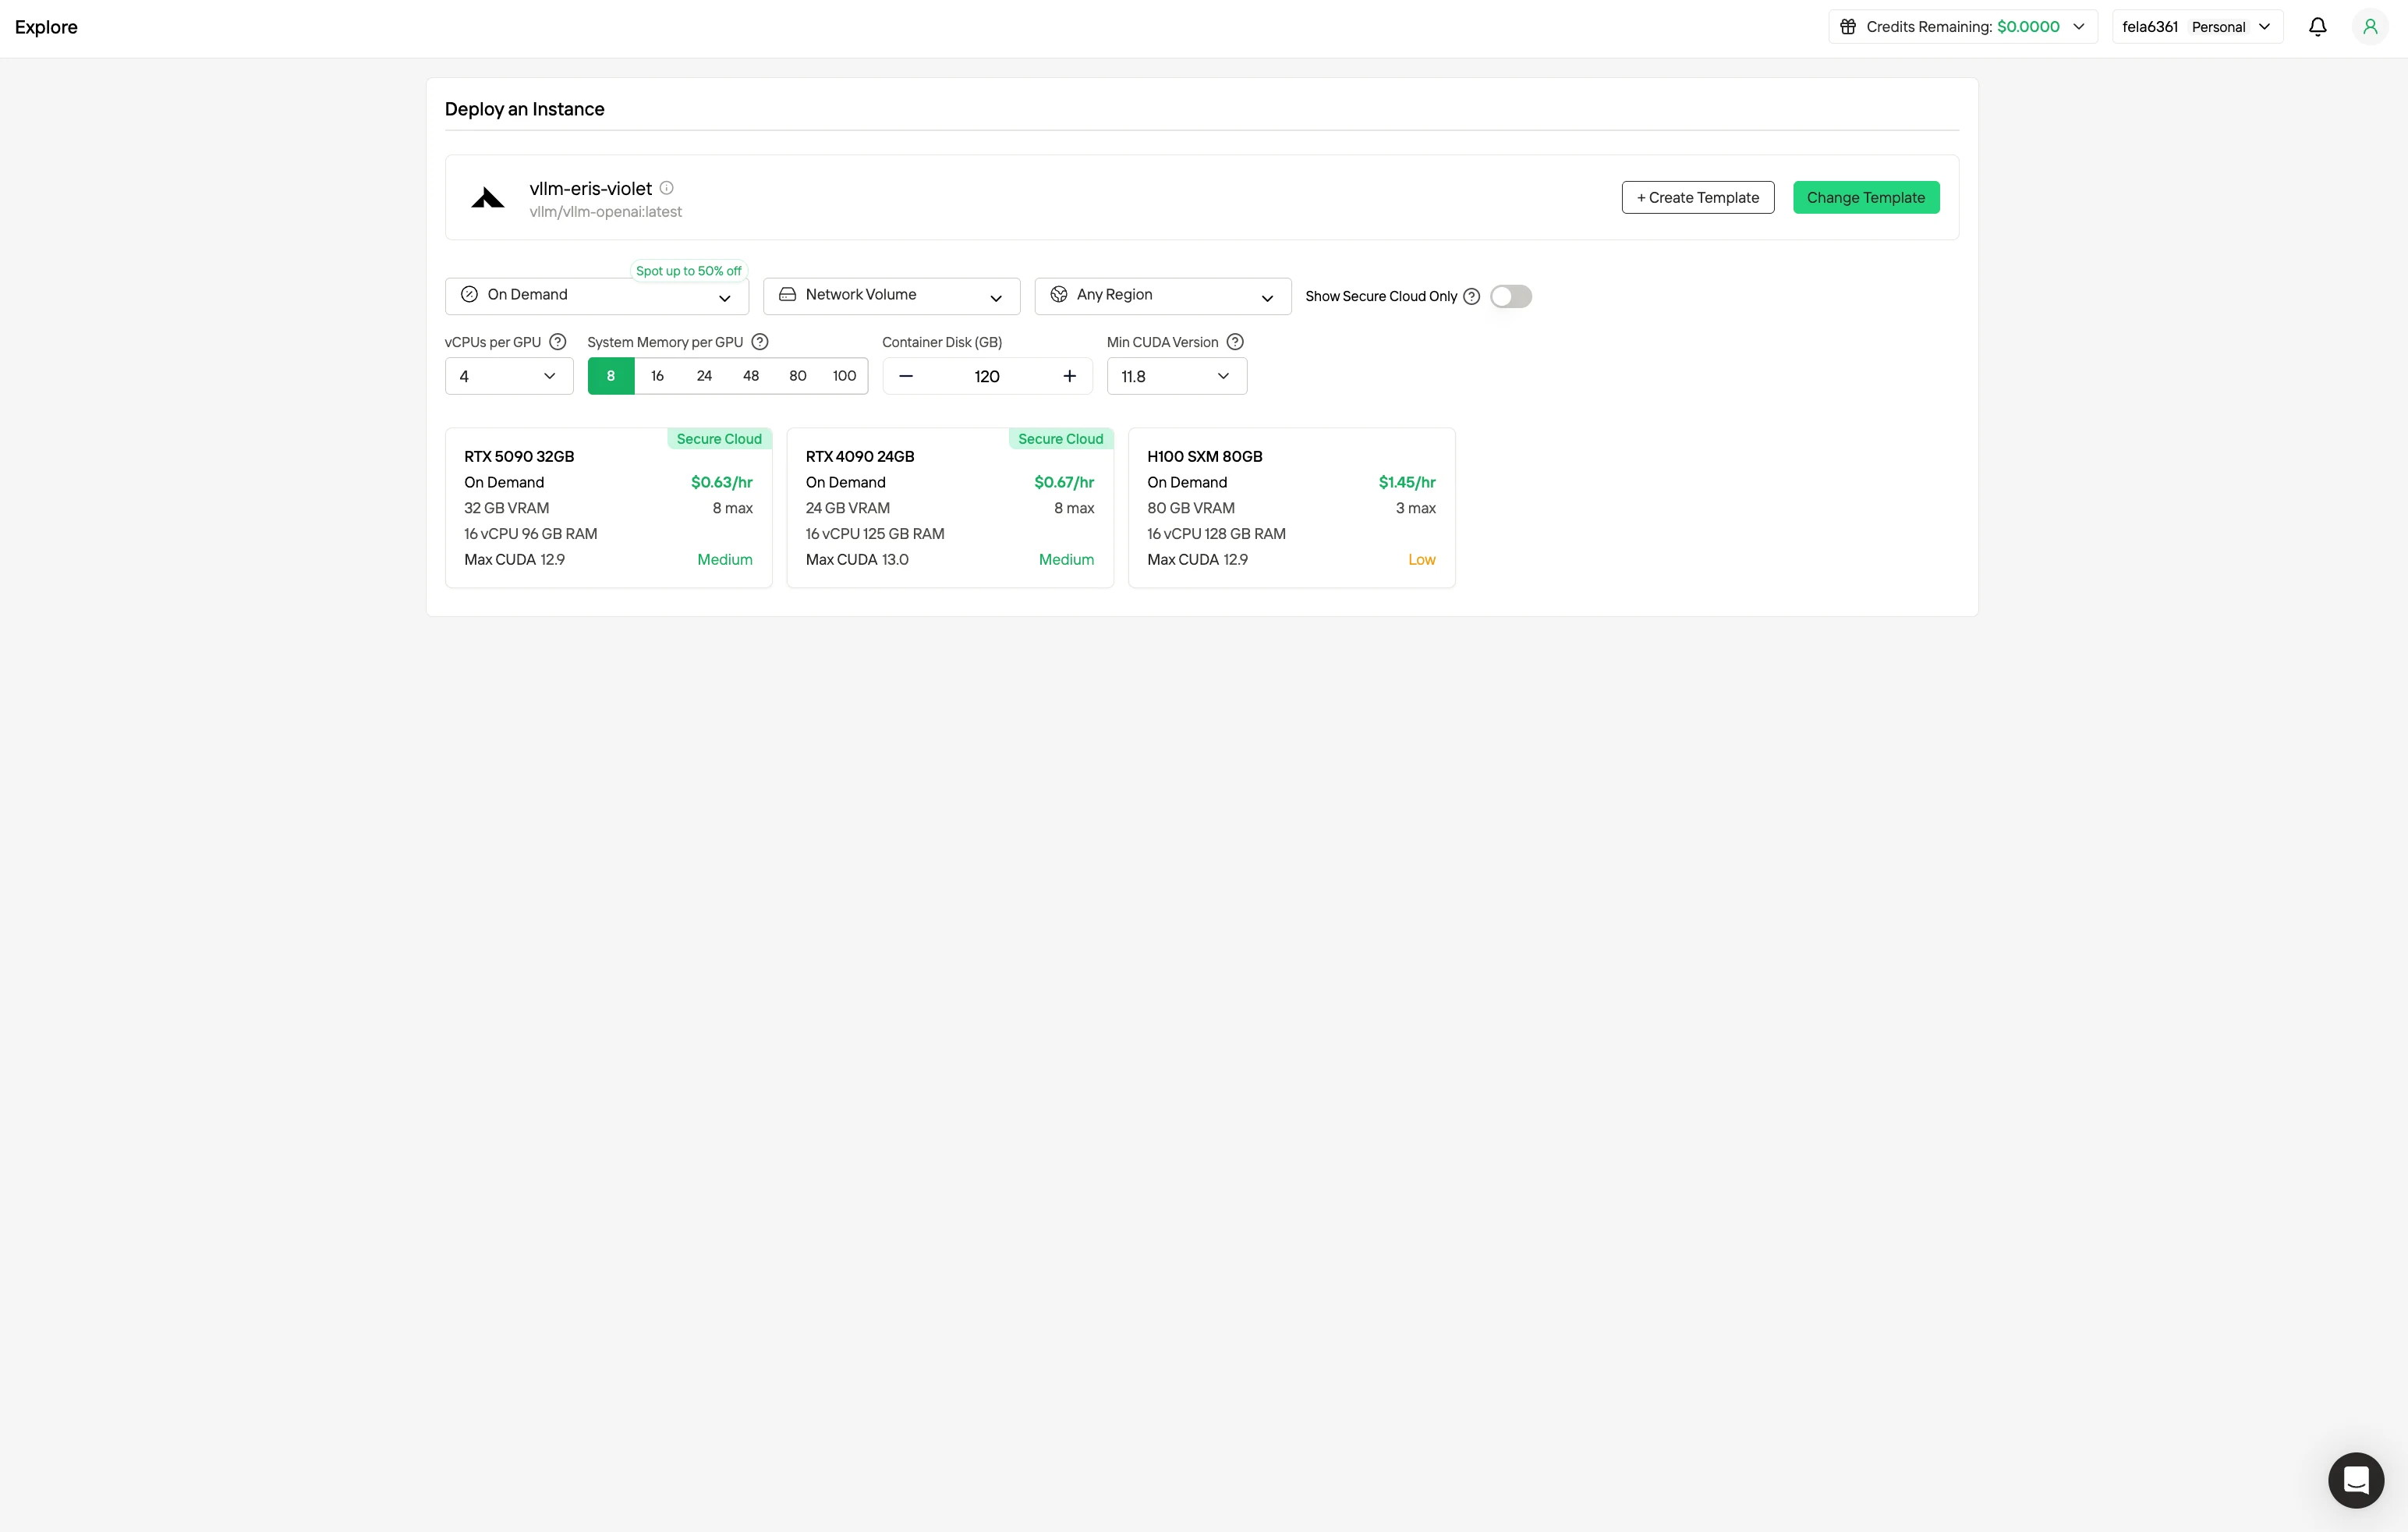Expand the Credits Remaining dropdown
Viewport: 2408px width, 1532px height.
[x=1962, y=27]
